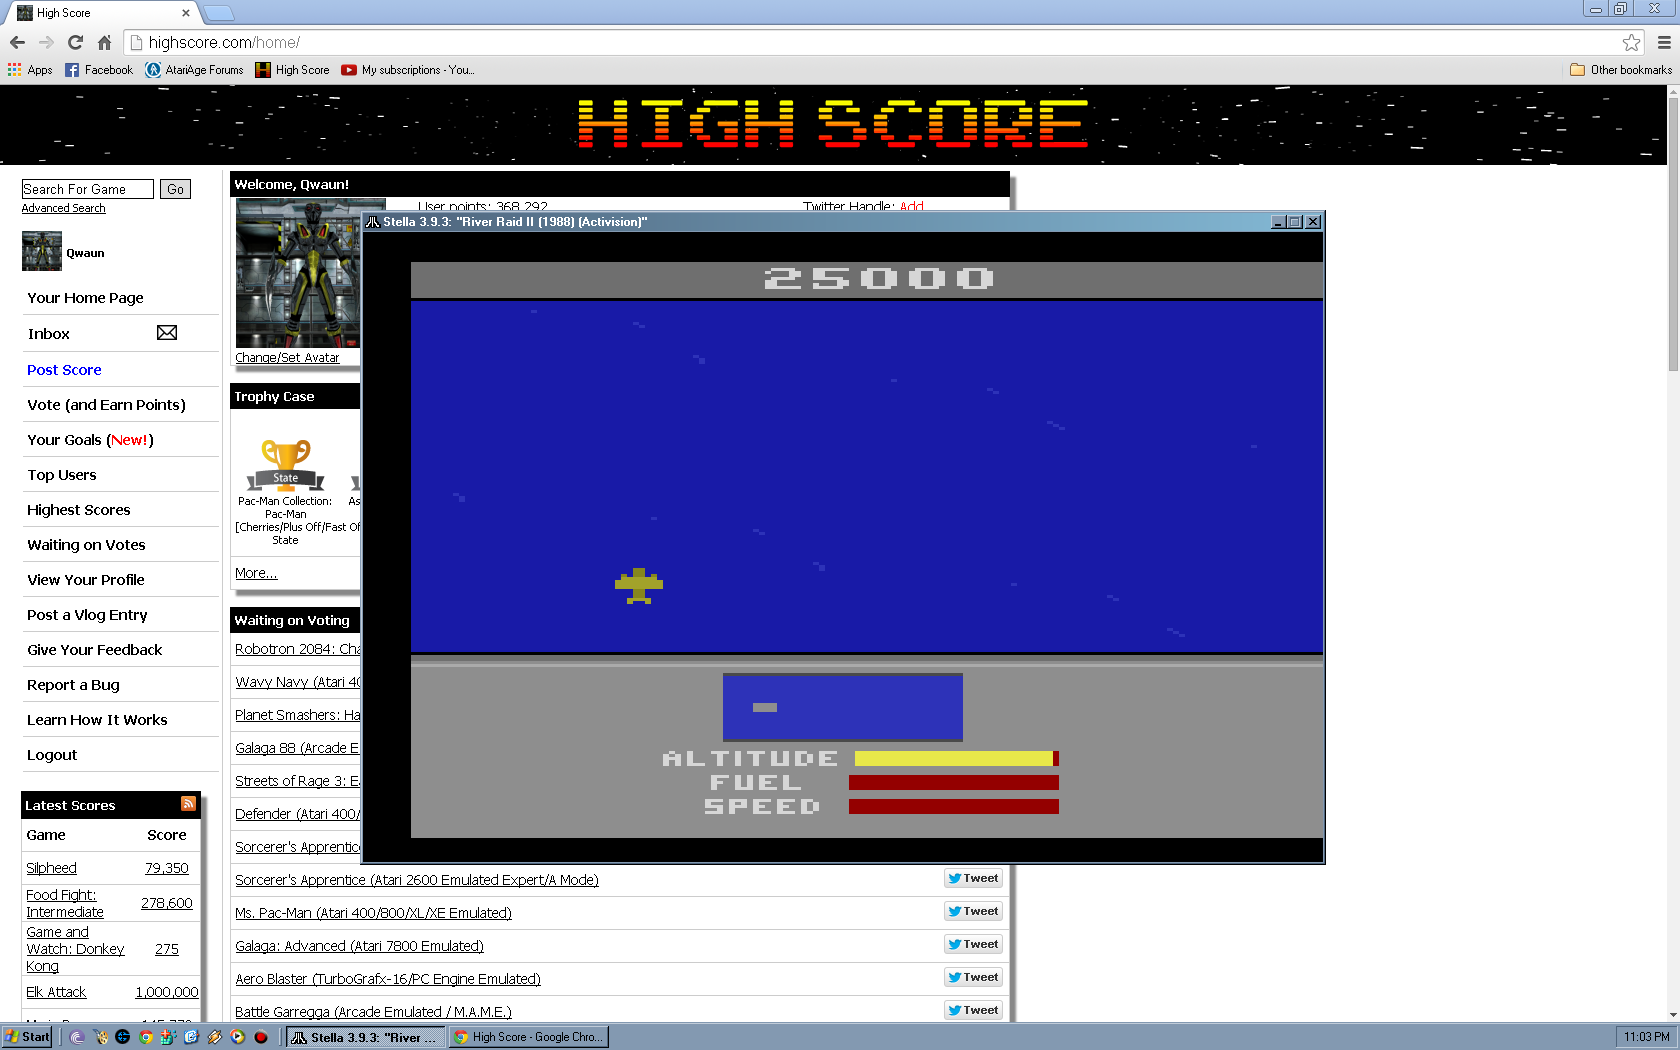Open the Chrome hamburger menu
The width and height of the screenshot is (1680, 1050).
(1664, 42)
